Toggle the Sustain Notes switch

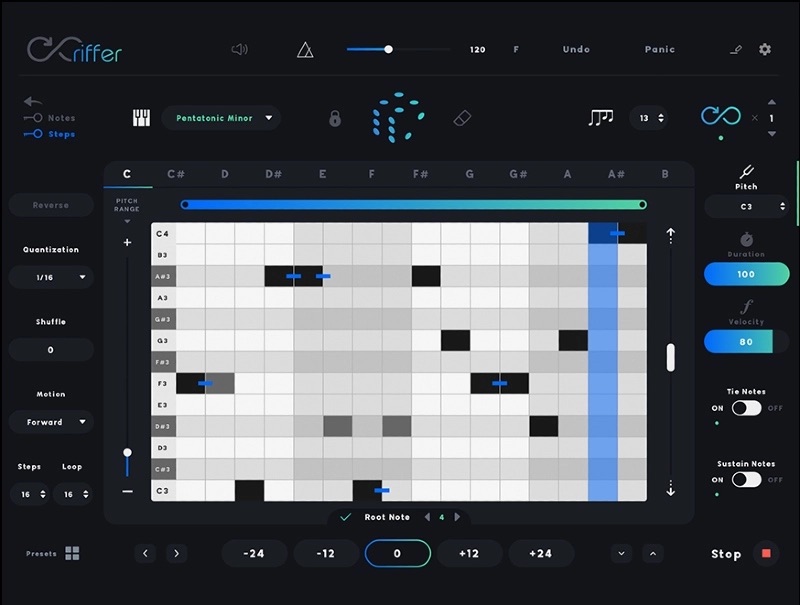746,480
